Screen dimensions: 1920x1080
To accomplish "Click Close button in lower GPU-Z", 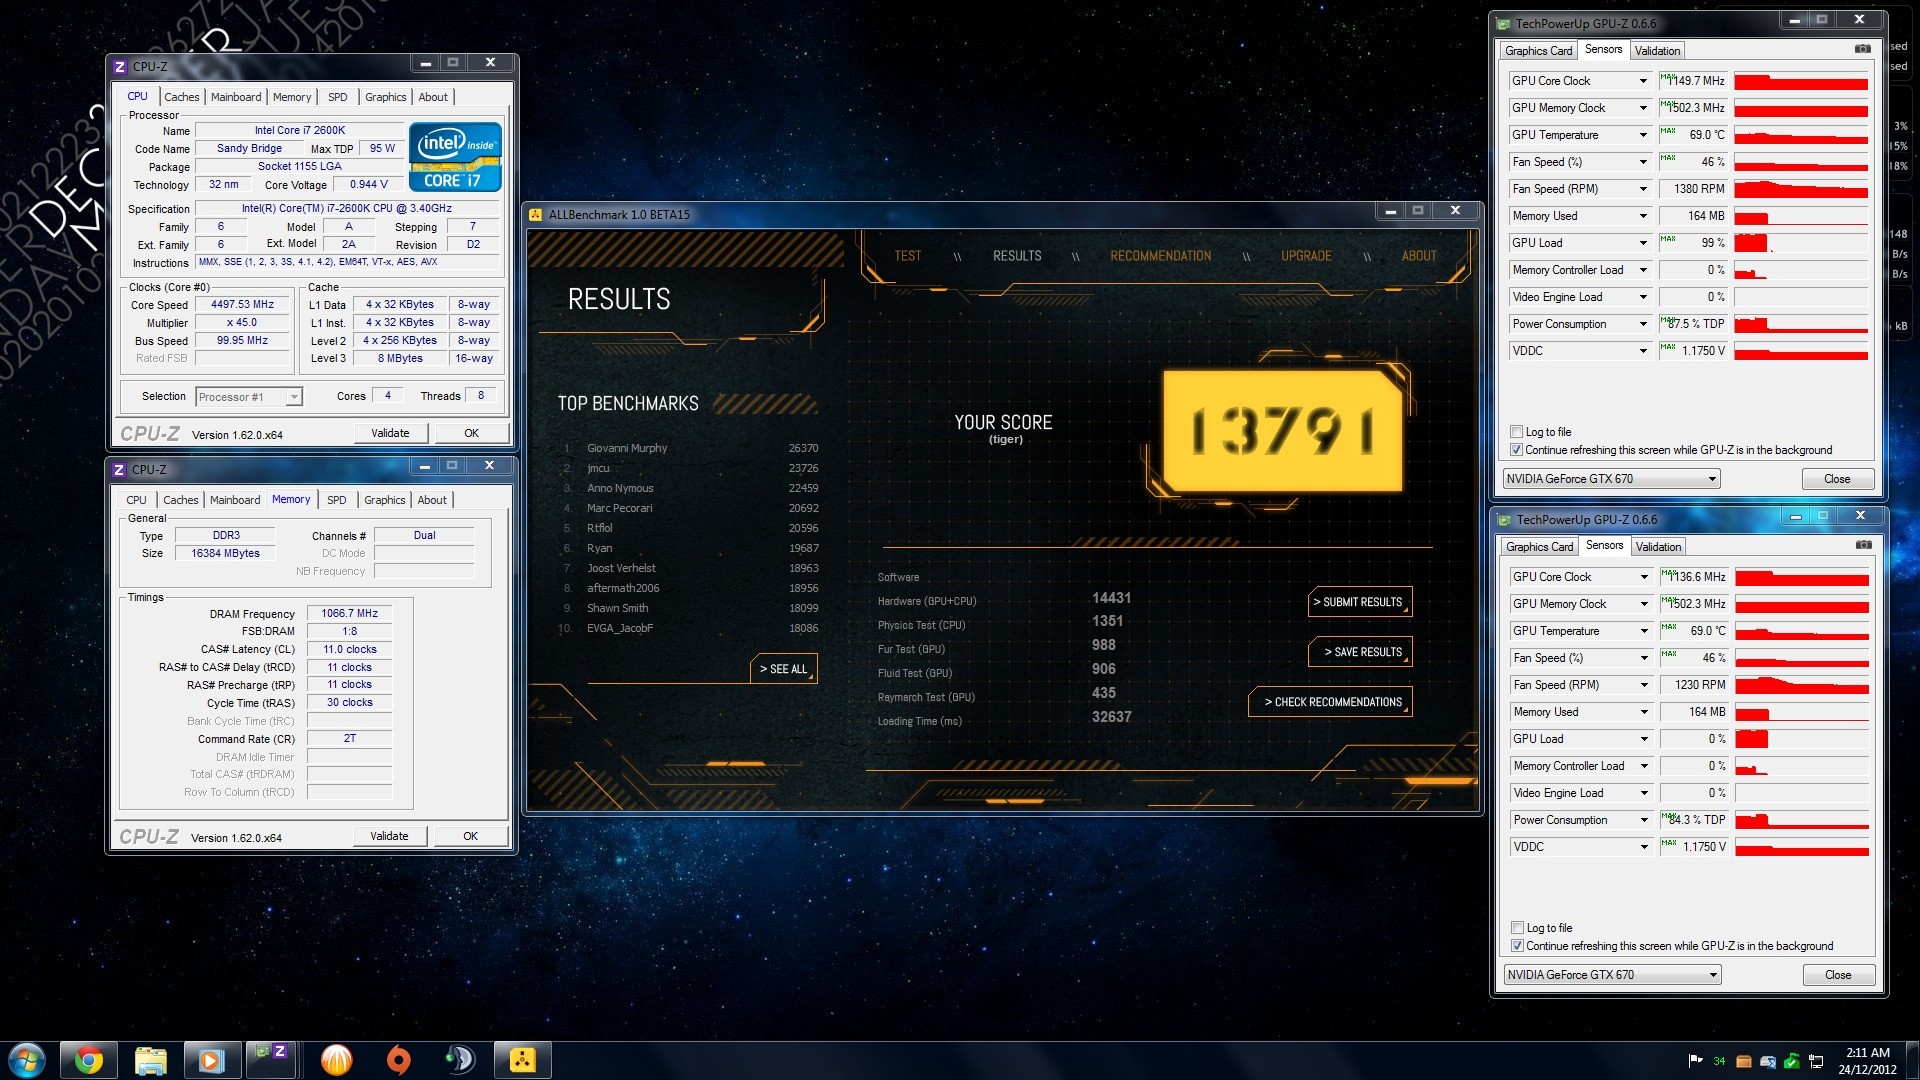I will (x=1838, y=975).
